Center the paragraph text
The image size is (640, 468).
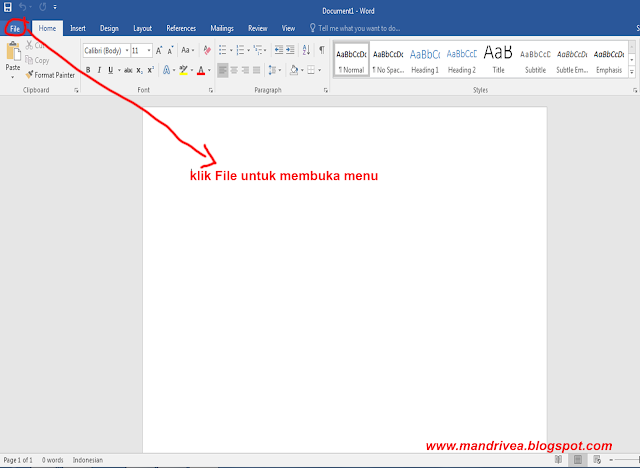(234, 70)
